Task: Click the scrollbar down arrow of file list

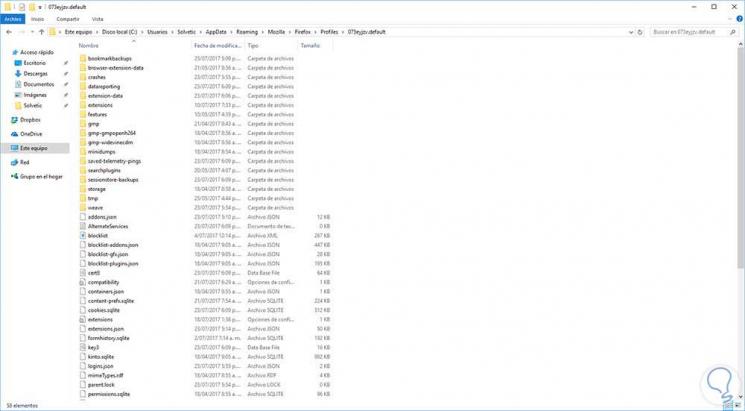Action: [x=741, y=396]
